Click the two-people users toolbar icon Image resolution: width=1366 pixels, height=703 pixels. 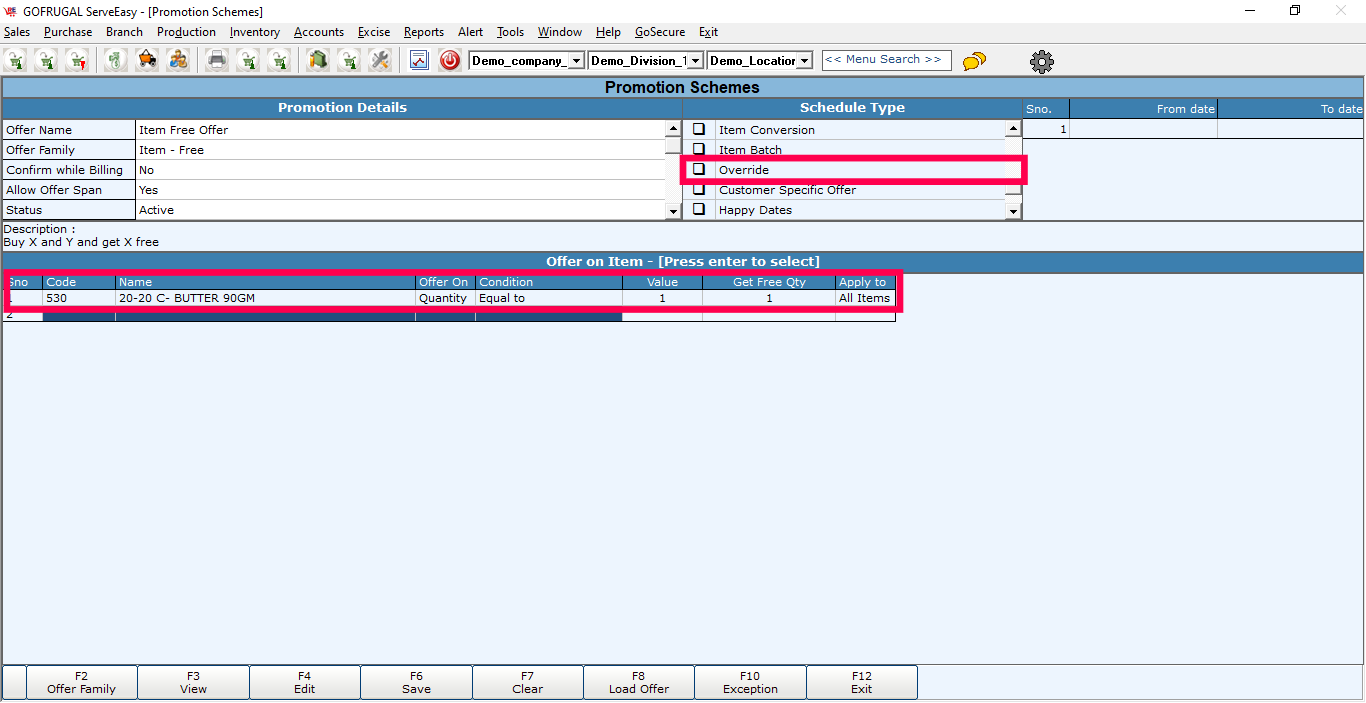click(x=178, y=60)
